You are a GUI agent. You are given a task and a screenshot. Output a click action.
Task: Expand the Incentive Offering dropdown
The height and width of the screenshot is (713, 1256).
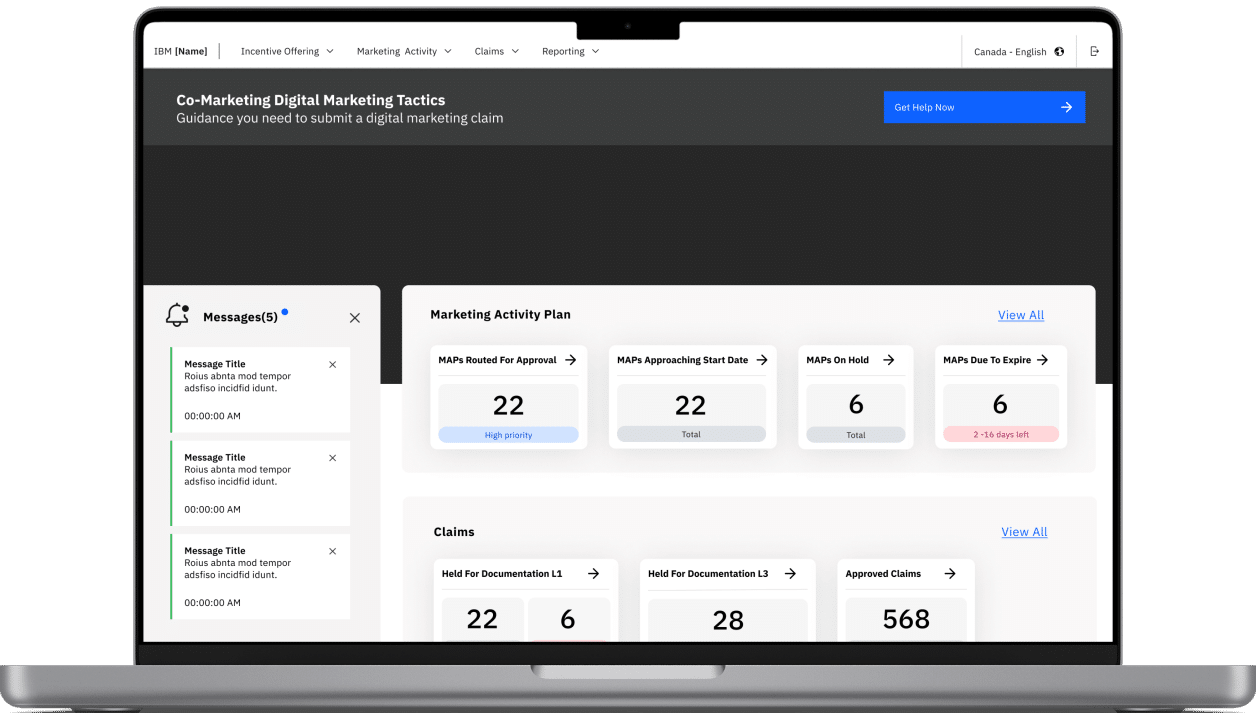coord(287,51)
